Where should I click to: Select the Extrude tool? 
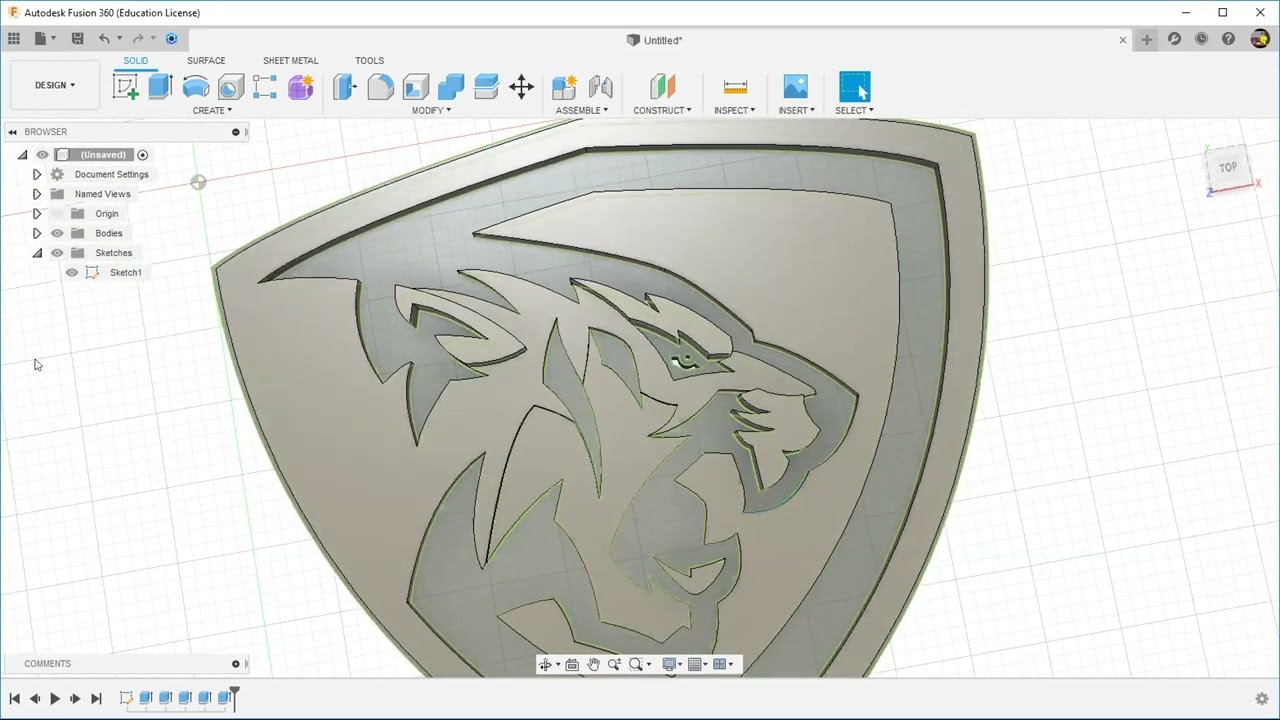click(x=160, y=87)
